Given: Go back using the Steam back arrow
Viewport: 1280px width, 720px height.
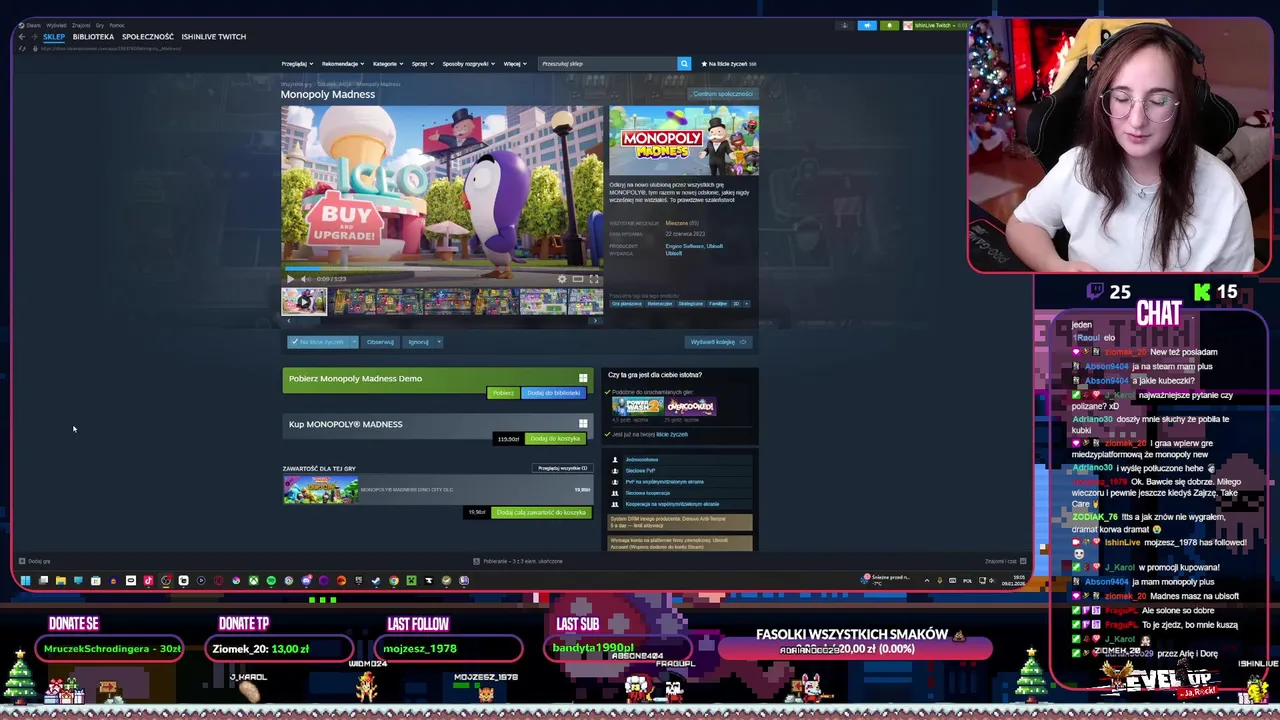Looking at the screenshot, I should (x=22, y=37).
